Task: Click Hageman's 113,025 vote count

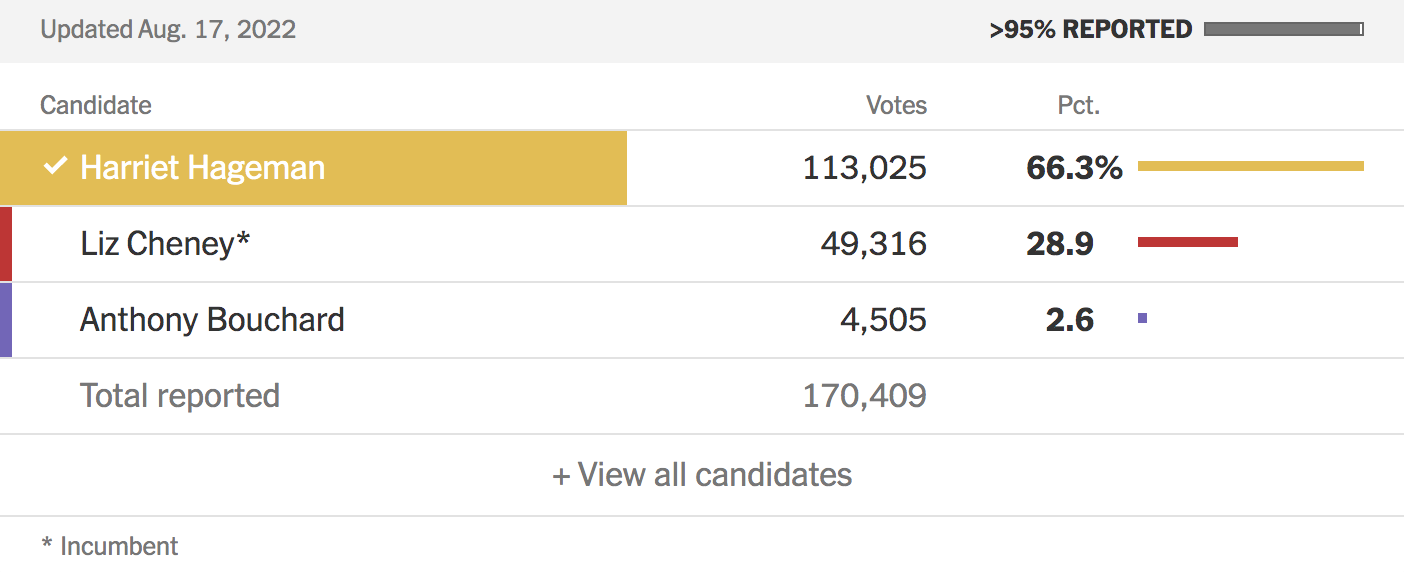Action: click(x=864, y=168)
